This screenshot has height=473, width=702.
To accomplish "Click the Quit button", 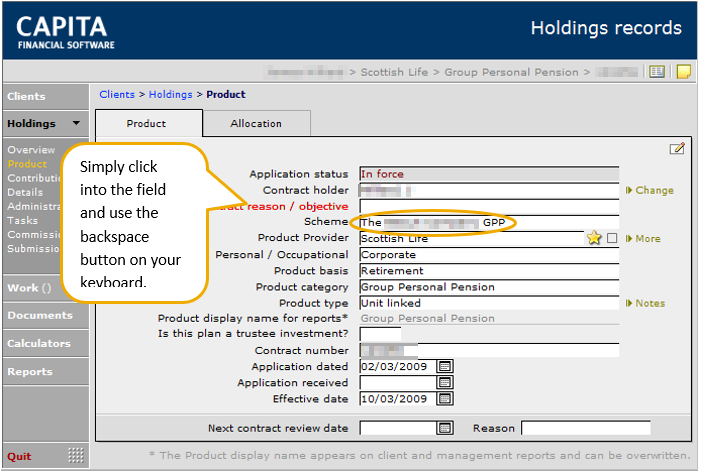I will coord(19,456).
